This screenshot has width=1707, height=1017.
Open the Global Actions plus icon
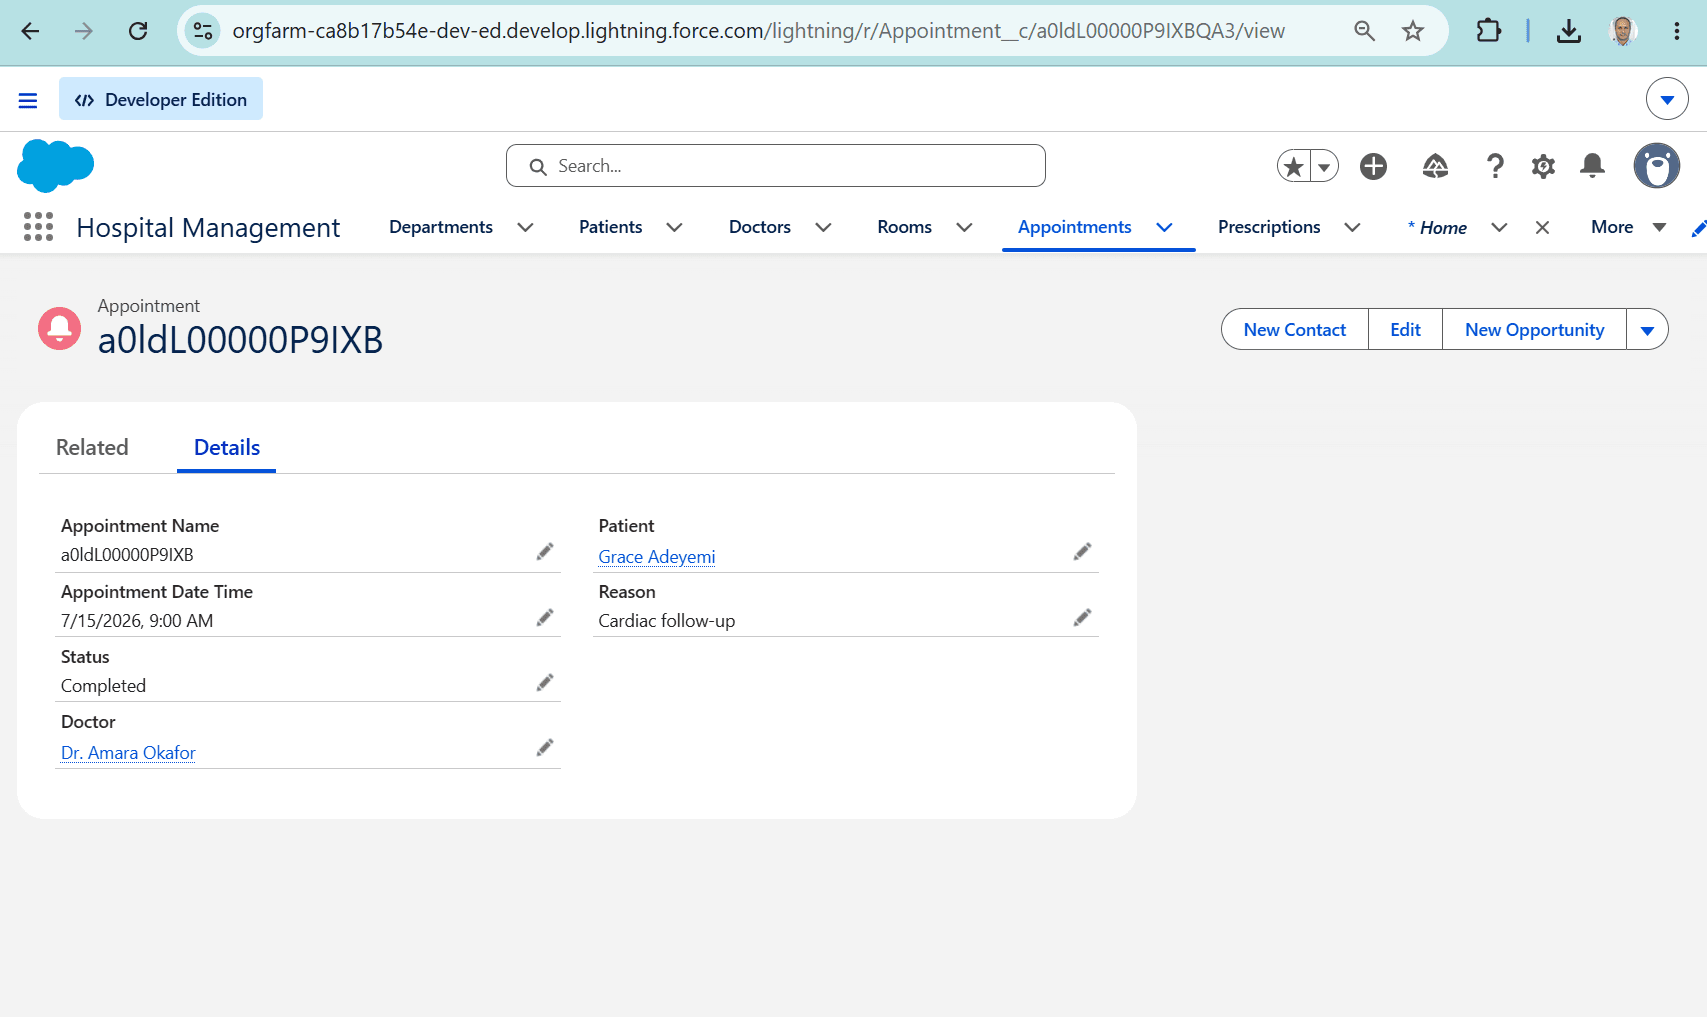[x=1373, y=166]
